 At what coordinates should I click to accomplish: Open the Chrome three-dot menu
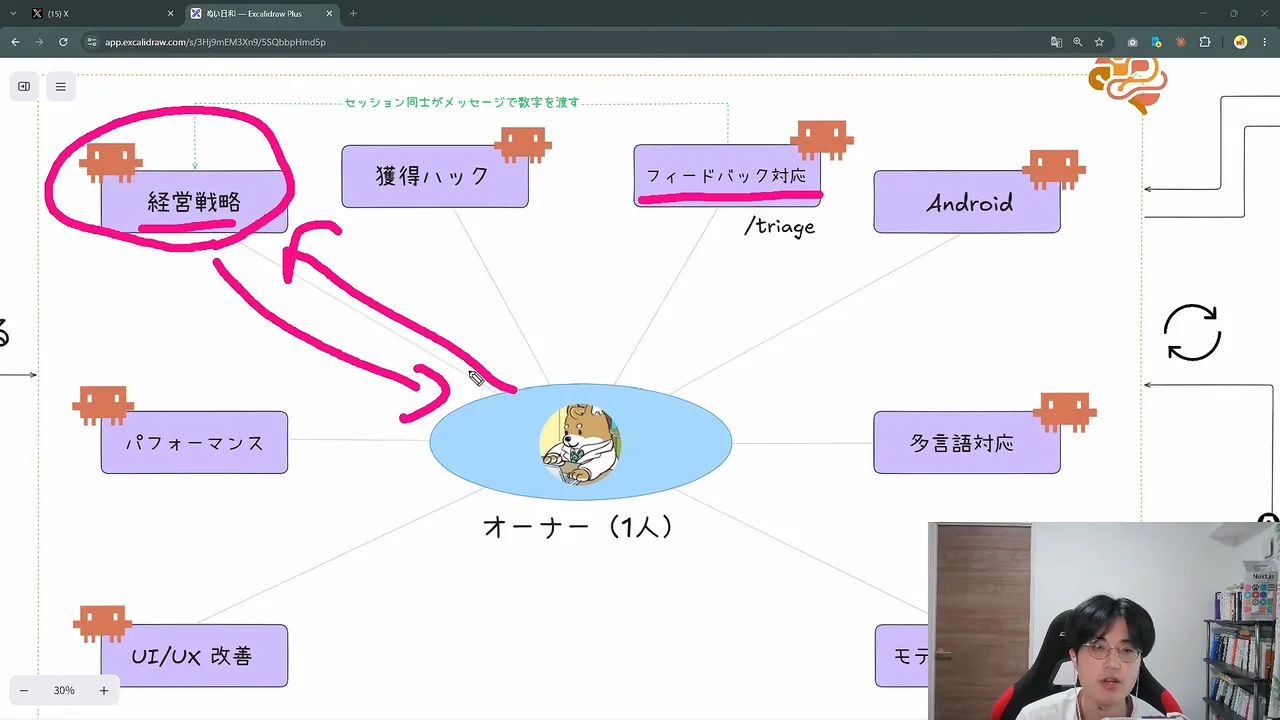(x=1265, y=42)
